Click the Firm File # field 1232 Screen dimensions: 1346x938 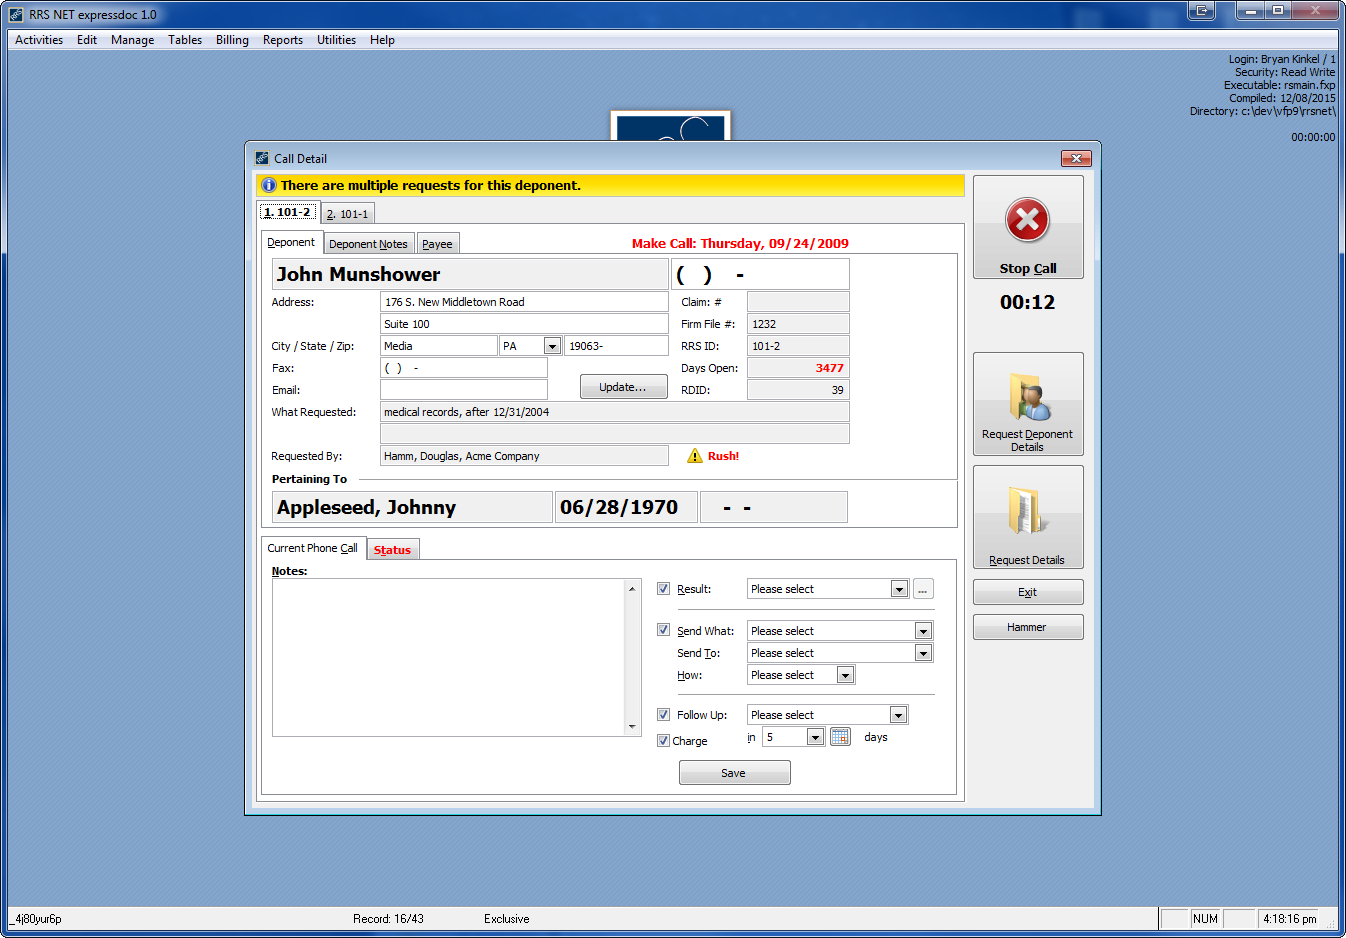798,324
